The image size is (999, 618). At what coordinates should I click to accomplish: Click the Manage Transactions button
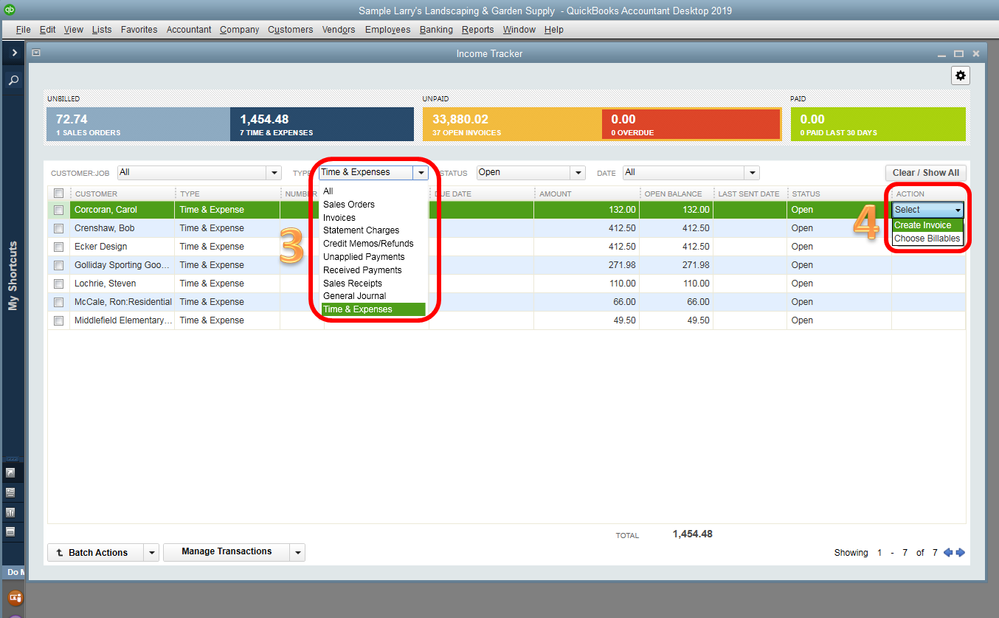click(227, 552)
